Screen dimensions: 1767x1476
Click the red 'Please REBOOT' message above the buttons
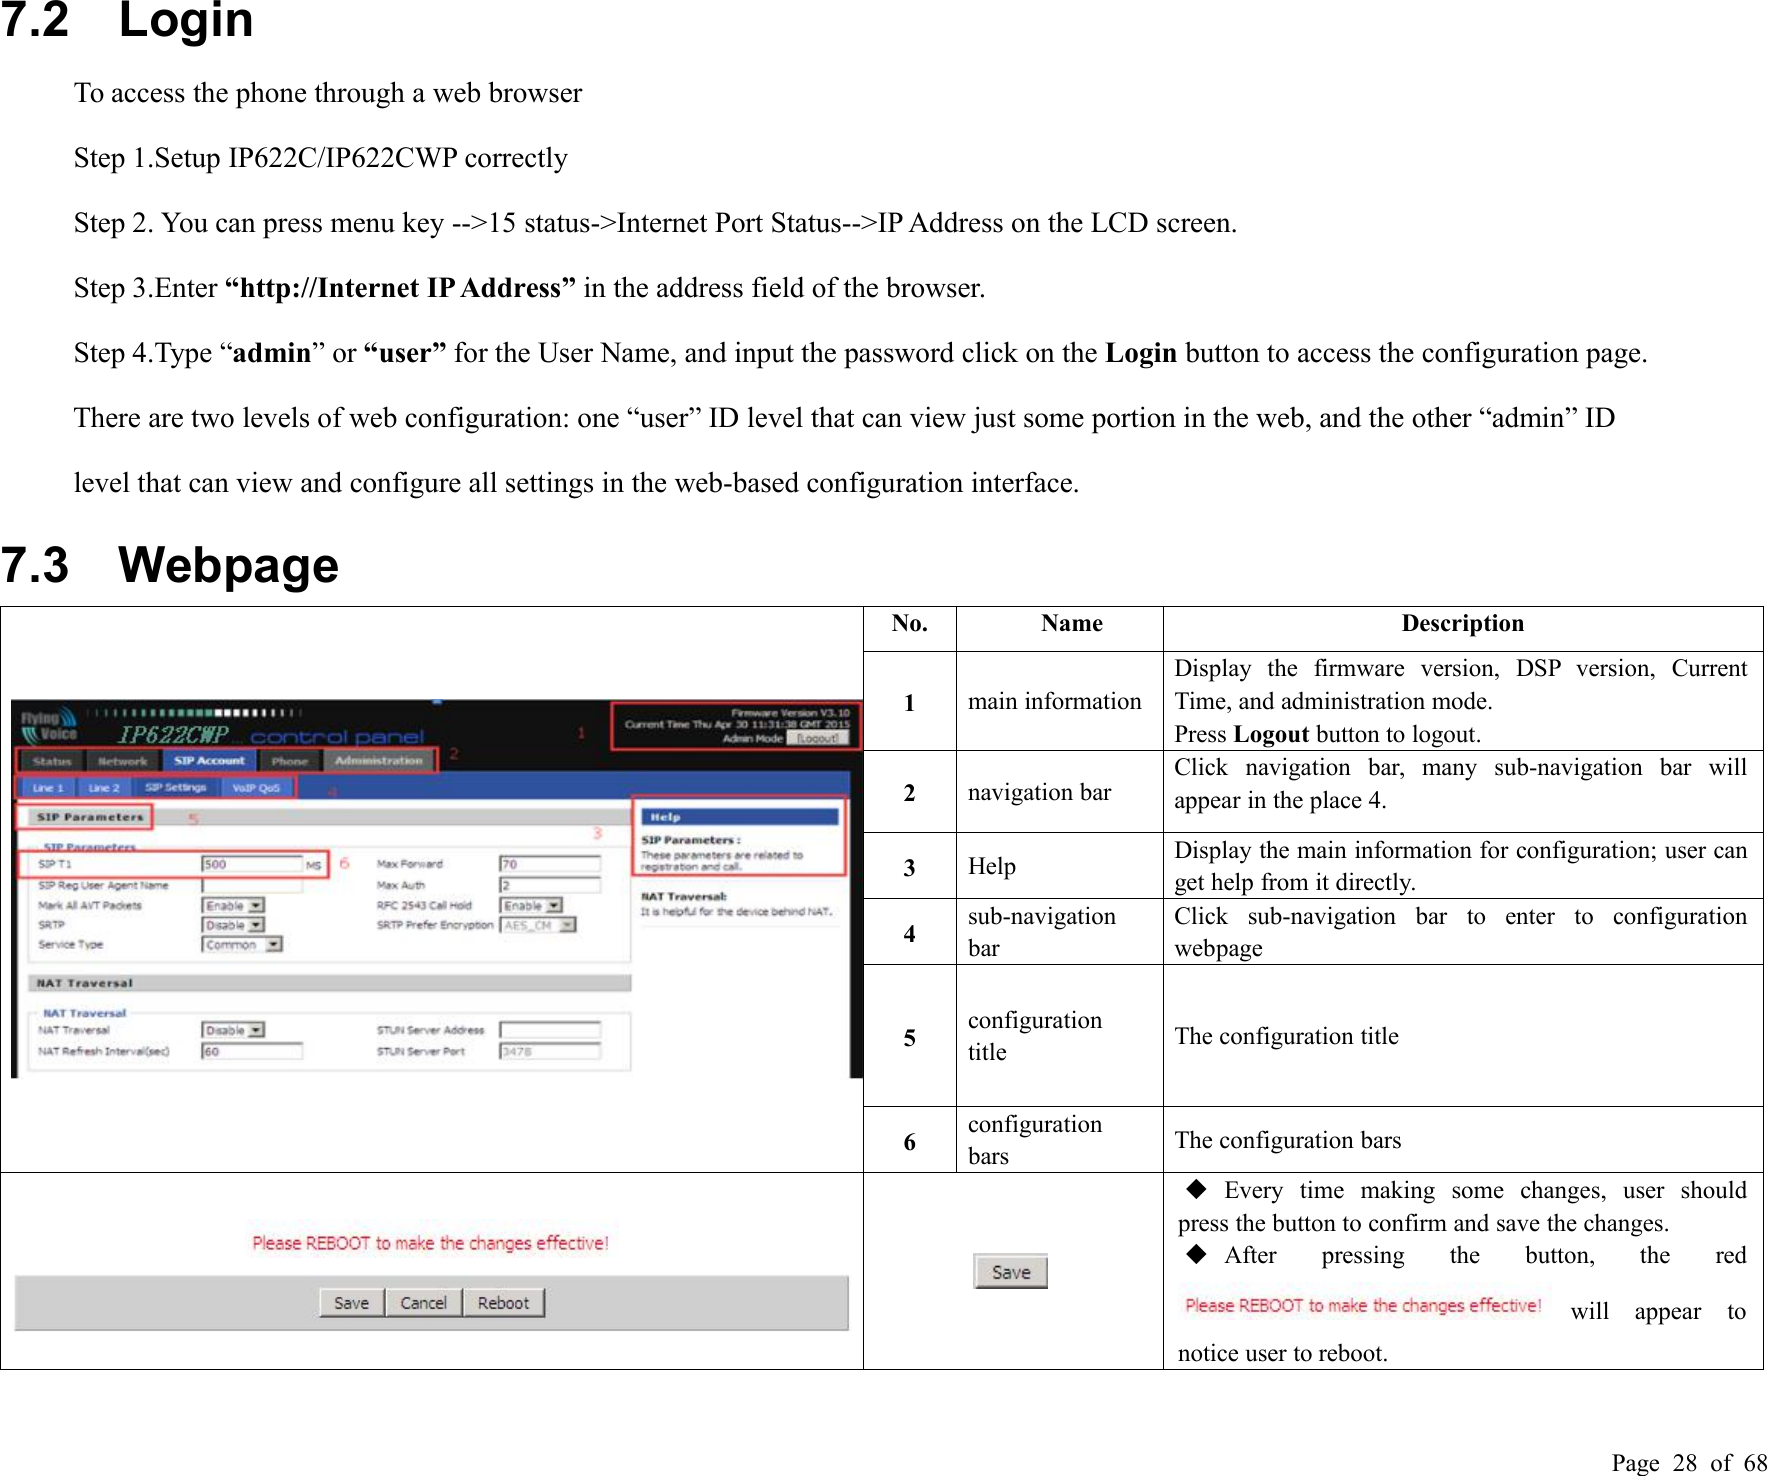click(430, 1243)
